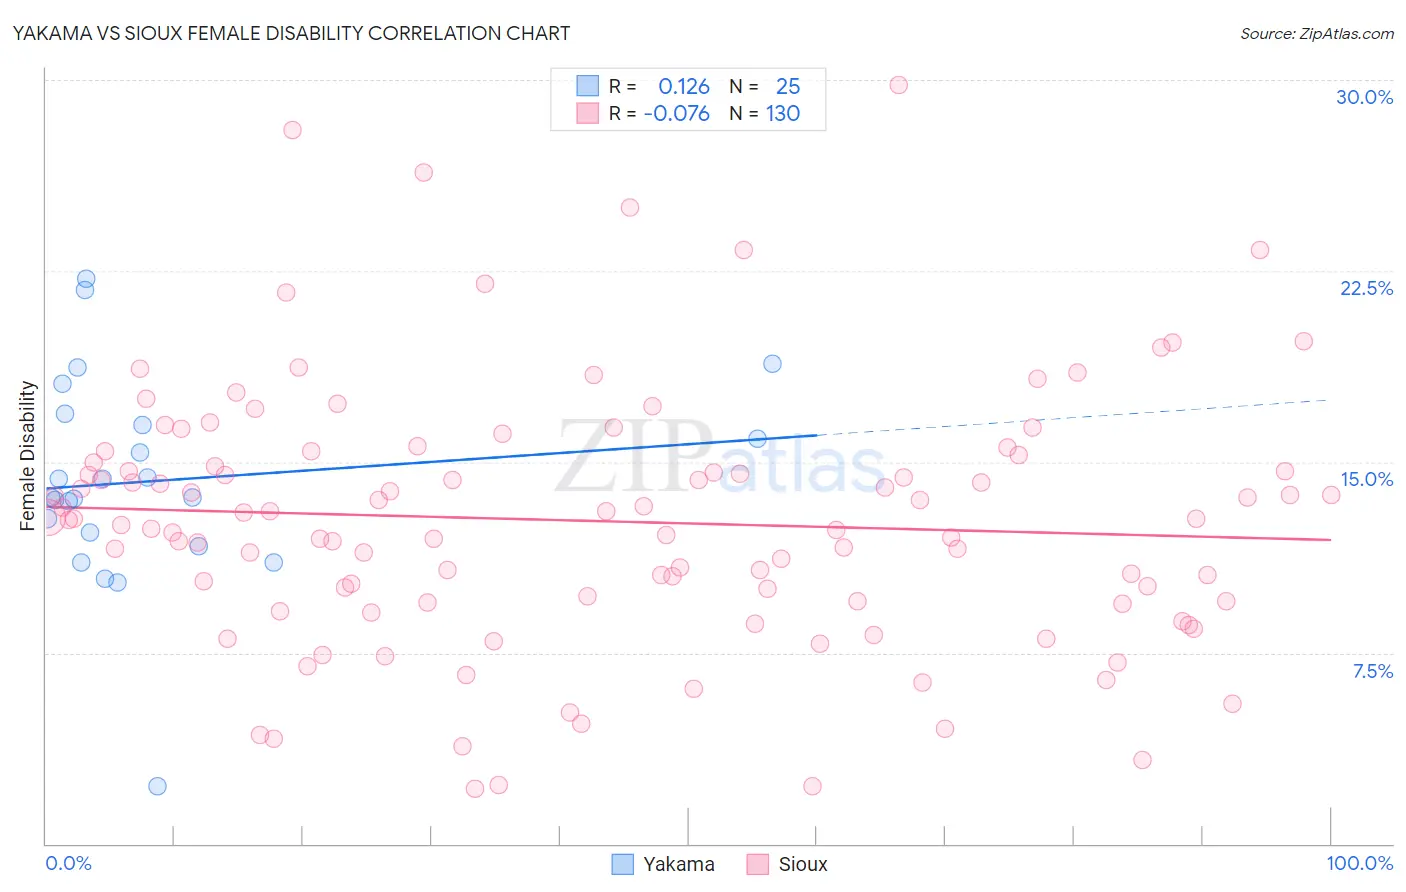Select the Sioux legend label

pos(803,864)
